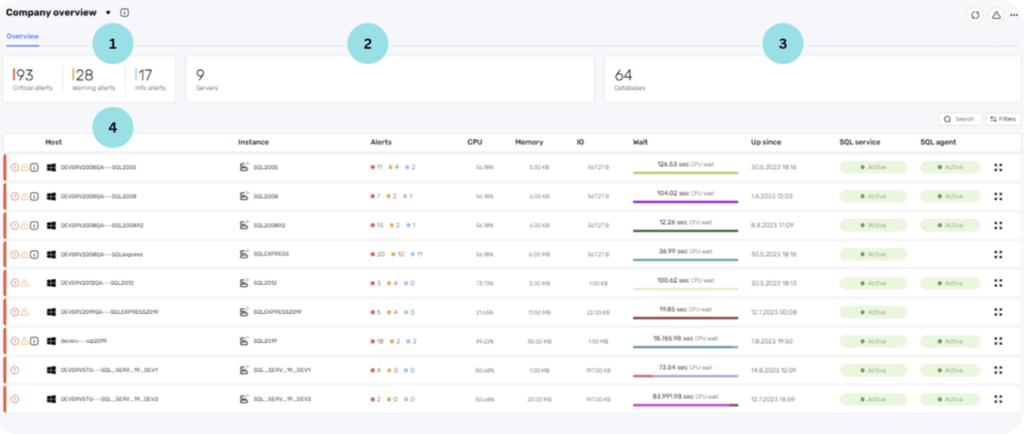Click the refresh icon at top right
Viewport: 1024px width, 434px height.
point(975,15)
